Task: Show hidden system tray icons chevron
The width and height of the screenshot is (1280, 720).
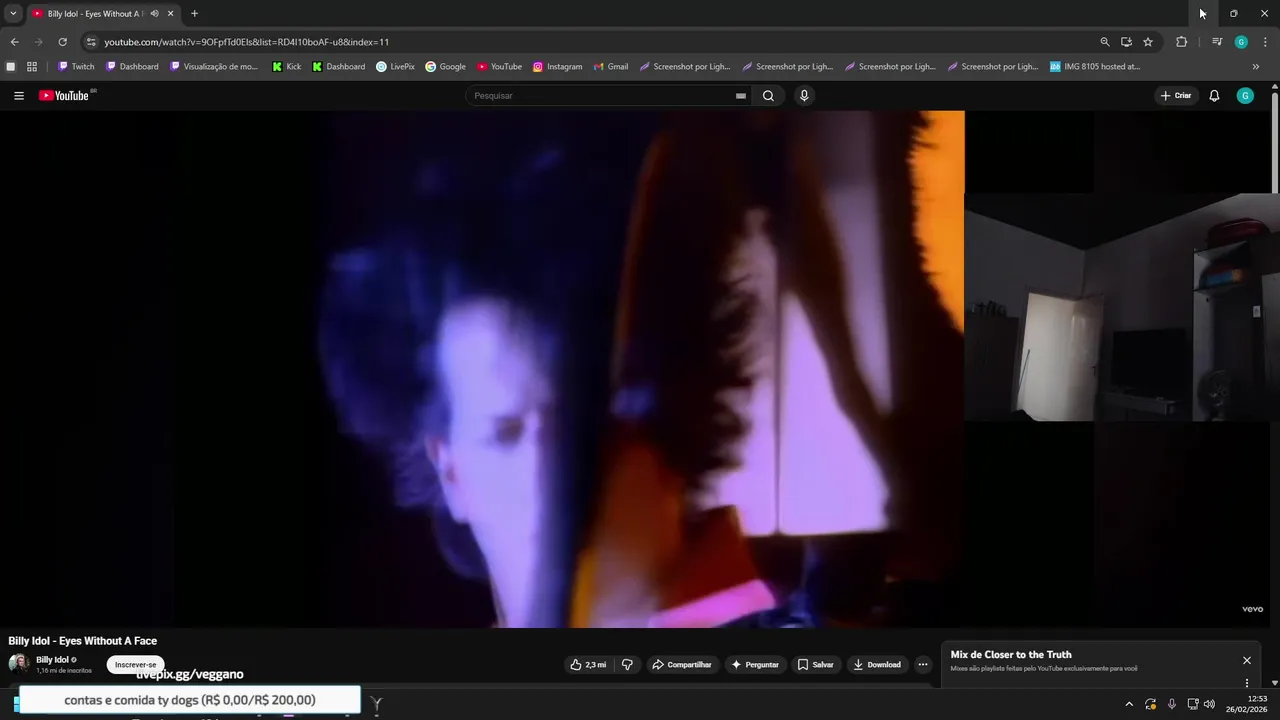Action: (1129, 704)
